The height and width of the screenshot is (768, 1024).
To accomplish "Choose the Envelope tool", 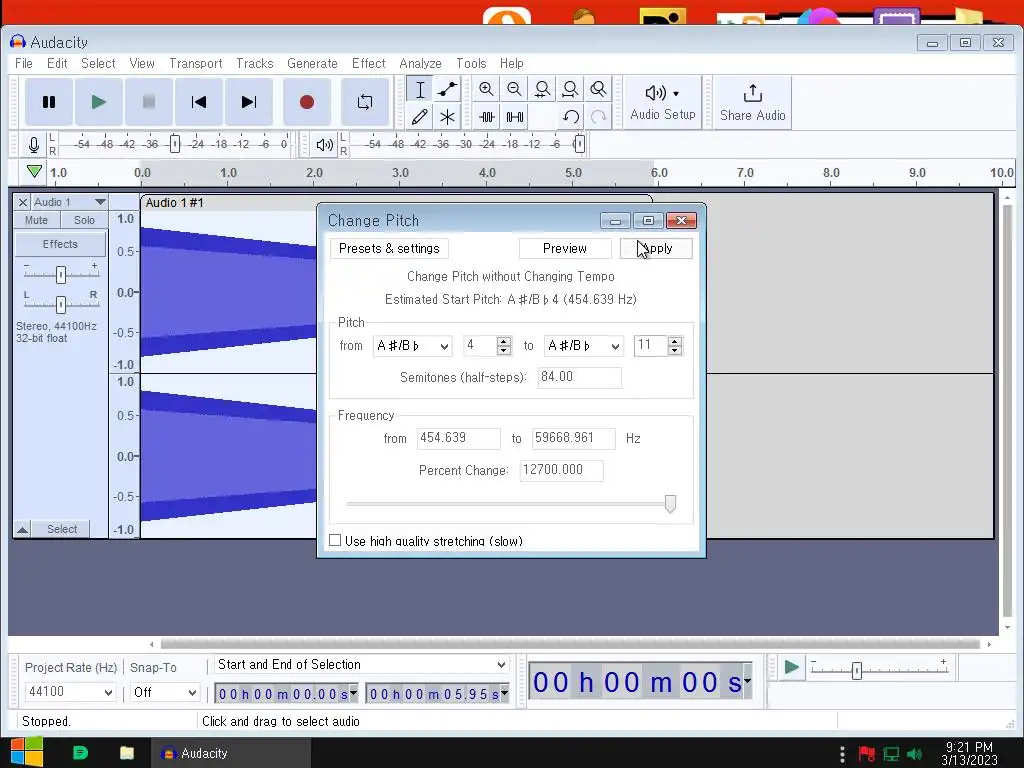I will 447,89.
